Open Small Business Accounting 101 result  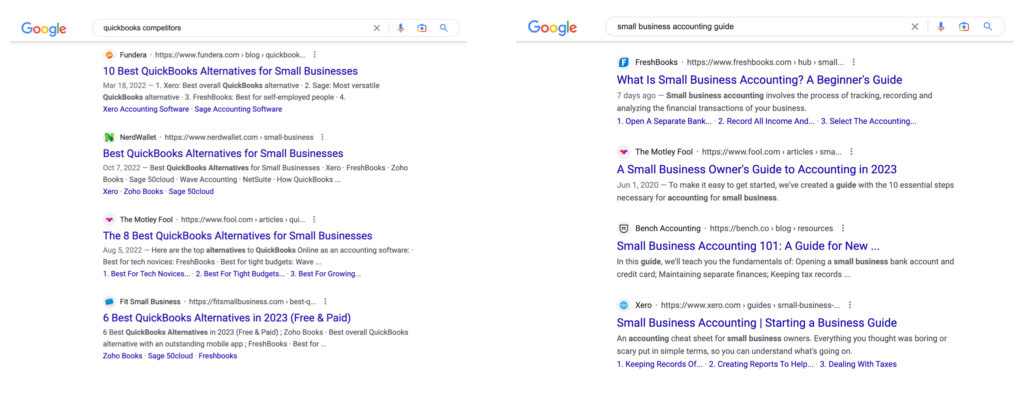748,246
